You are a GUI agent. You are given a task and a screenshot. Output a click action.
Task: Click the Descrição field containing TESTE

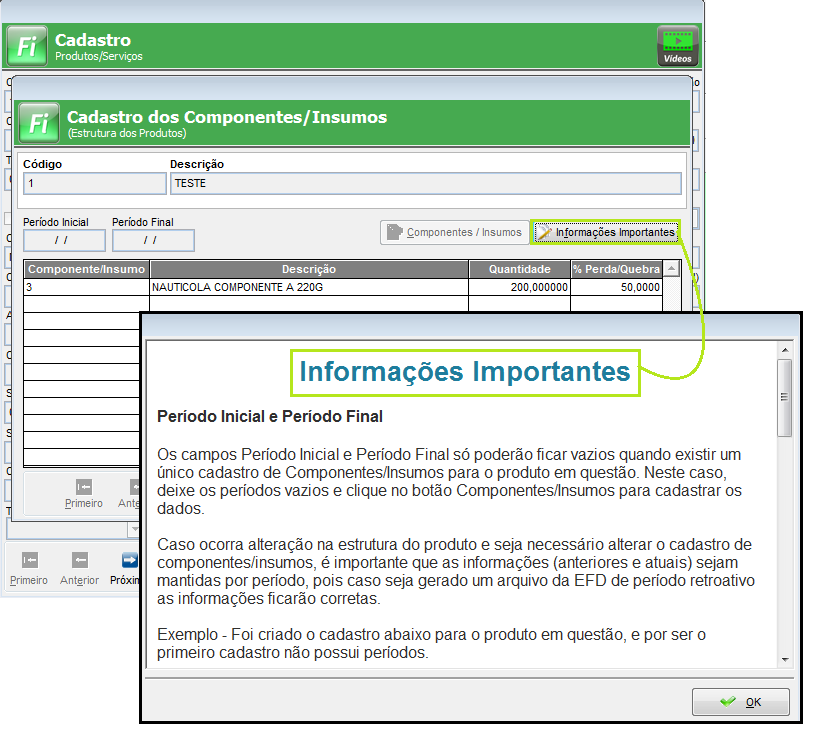click(425, 183)
